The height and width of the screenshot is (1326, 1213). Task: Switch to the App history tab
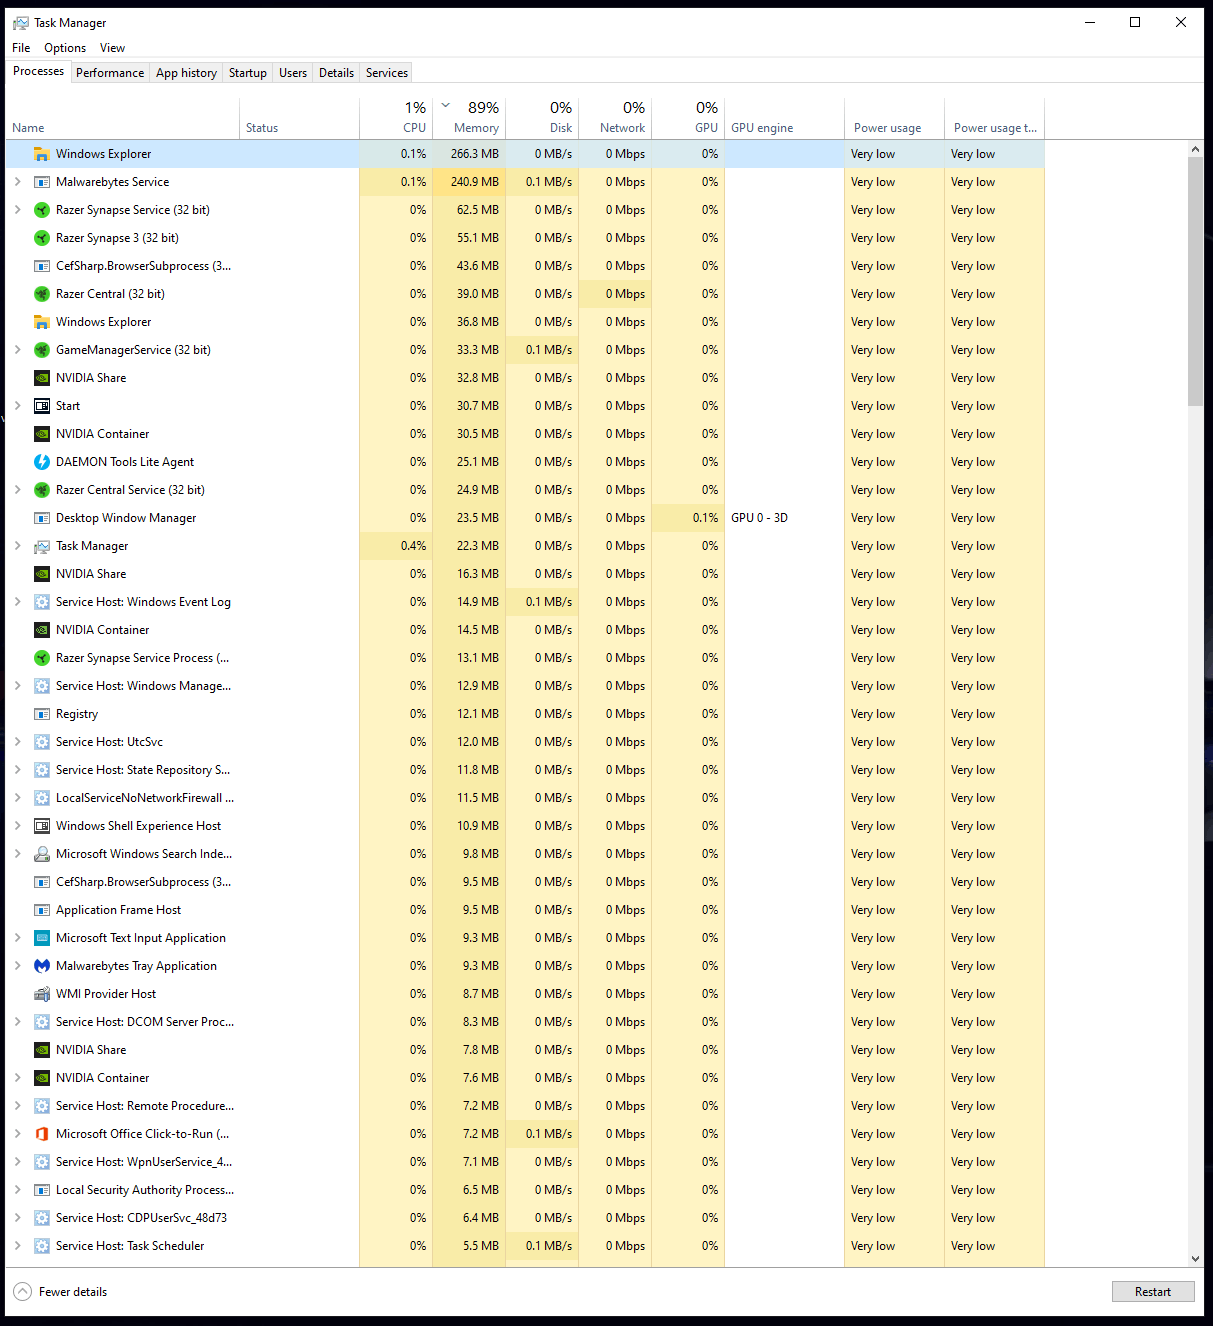tap(186, 73)
